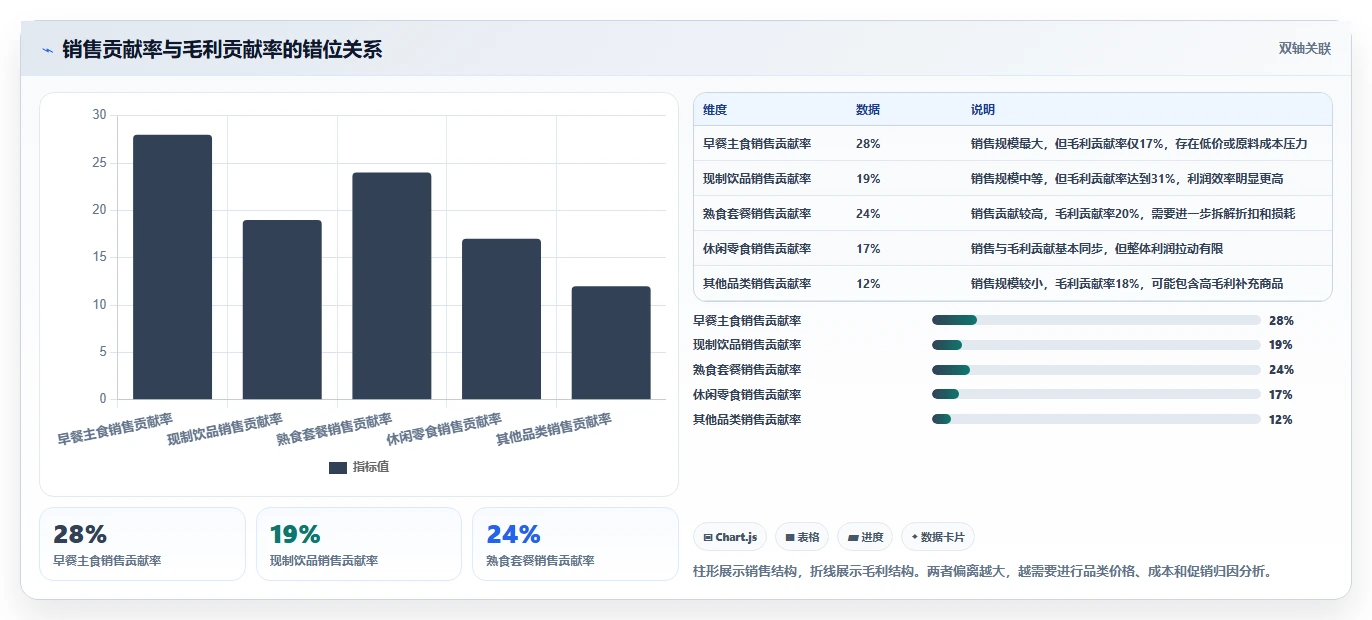This screenshot has height=620, width=1372.
Task: Click the 17% value in table
Action: tap(868, 249)
